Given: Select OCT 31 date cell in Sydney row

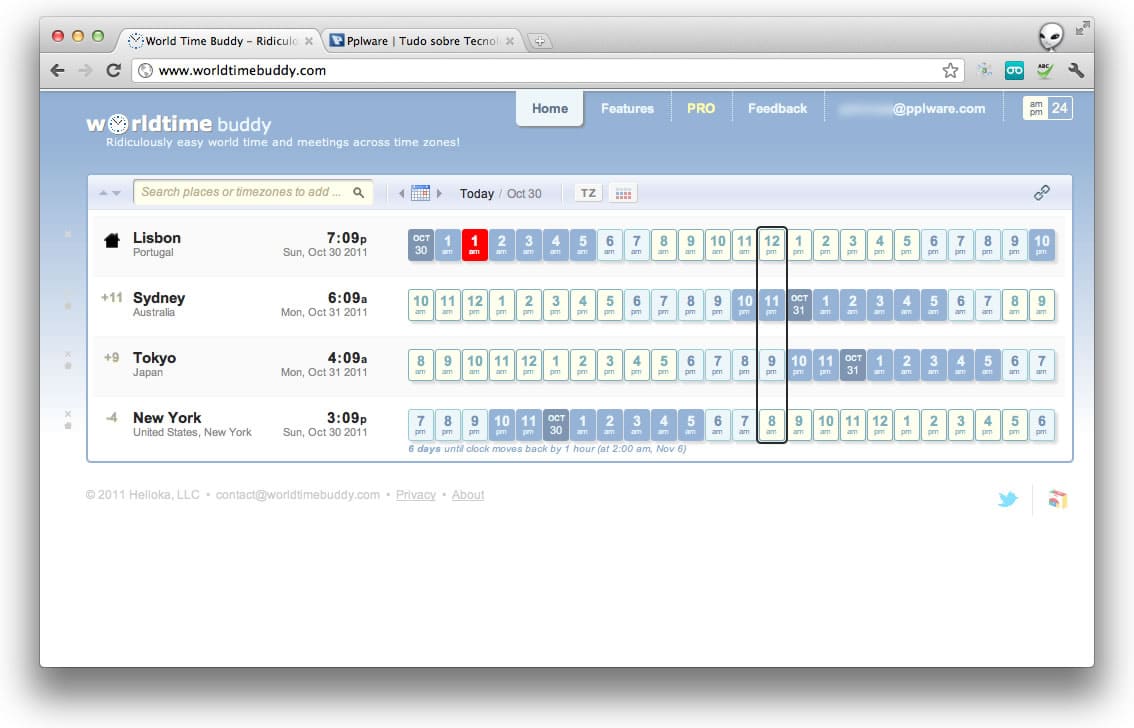Looking at the screenshot, I should (x=799, y=305).
